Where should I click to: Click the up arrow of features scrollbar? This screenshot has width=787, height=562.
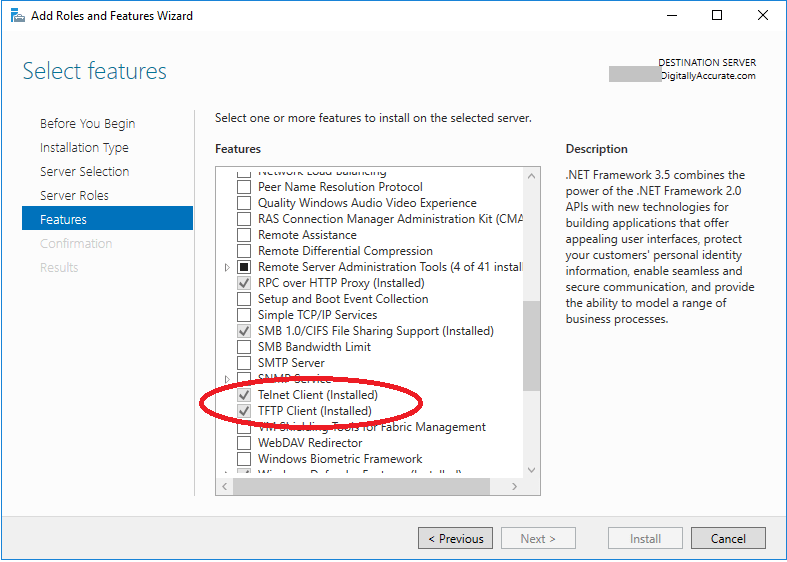click(532, 176)
